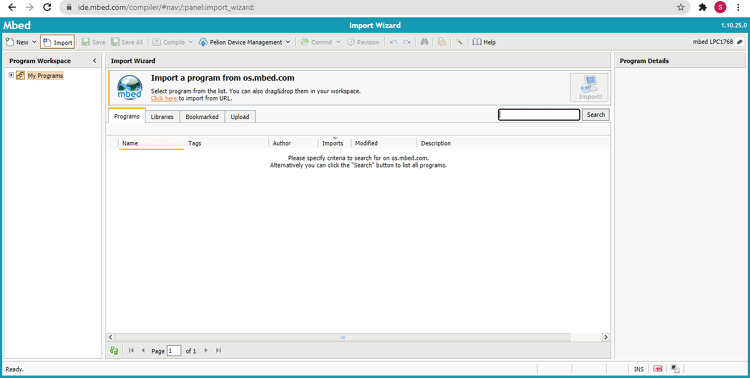This screenshot has width=750, height=378.
Task: Click the format code wand icon
Action: click(x=459, y=42)
